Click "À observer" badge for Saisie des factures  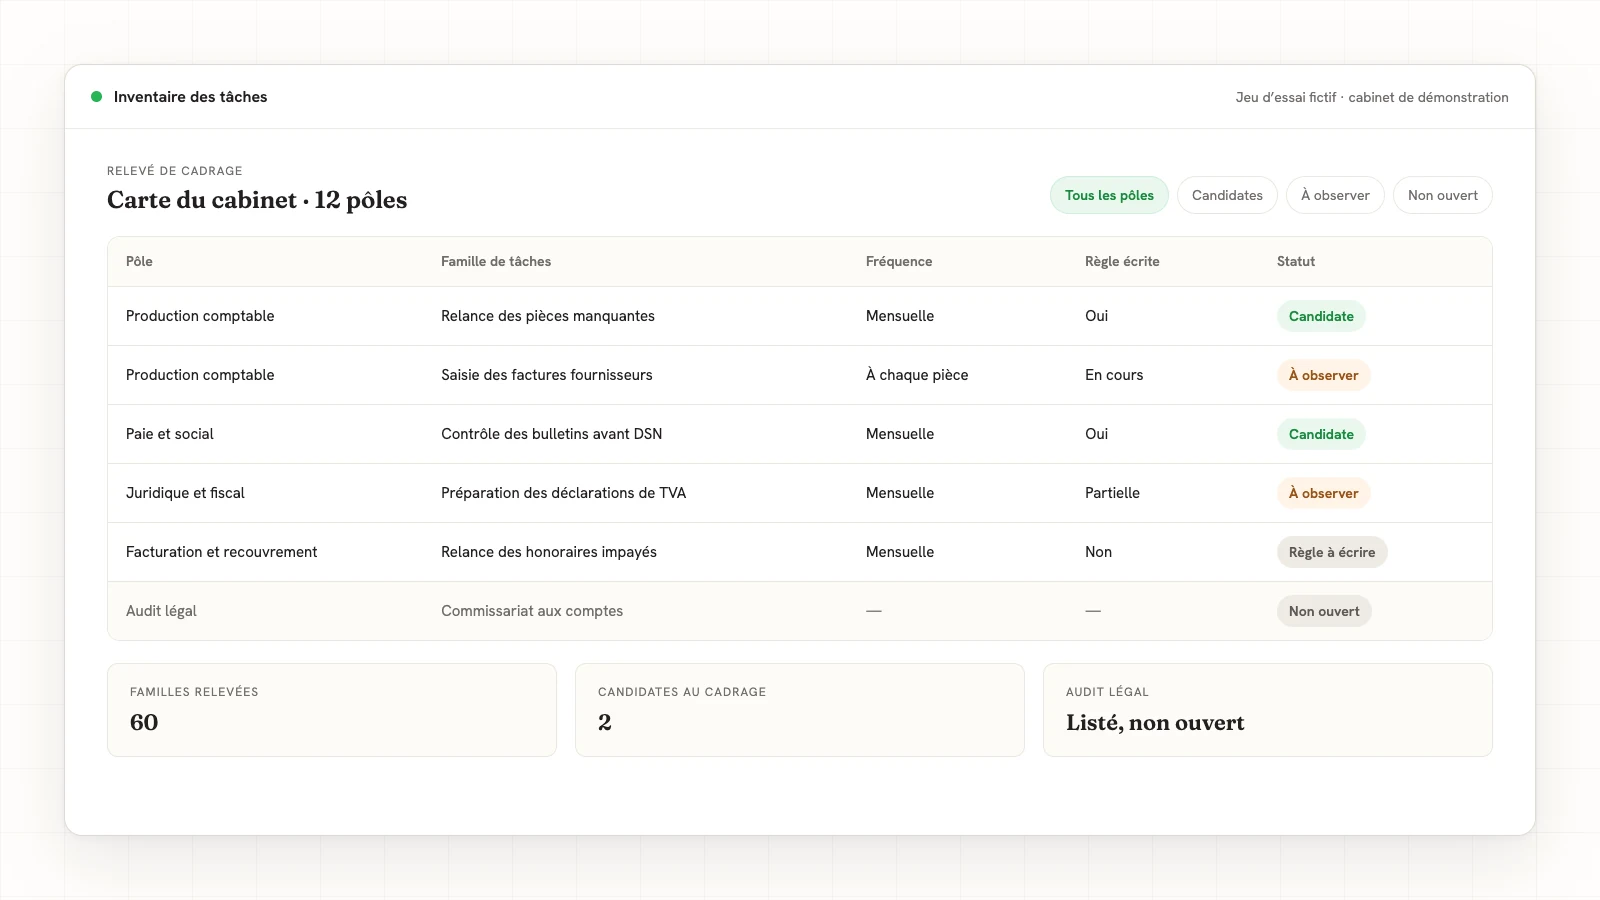pyautogui.click(x=1323, y=375)
